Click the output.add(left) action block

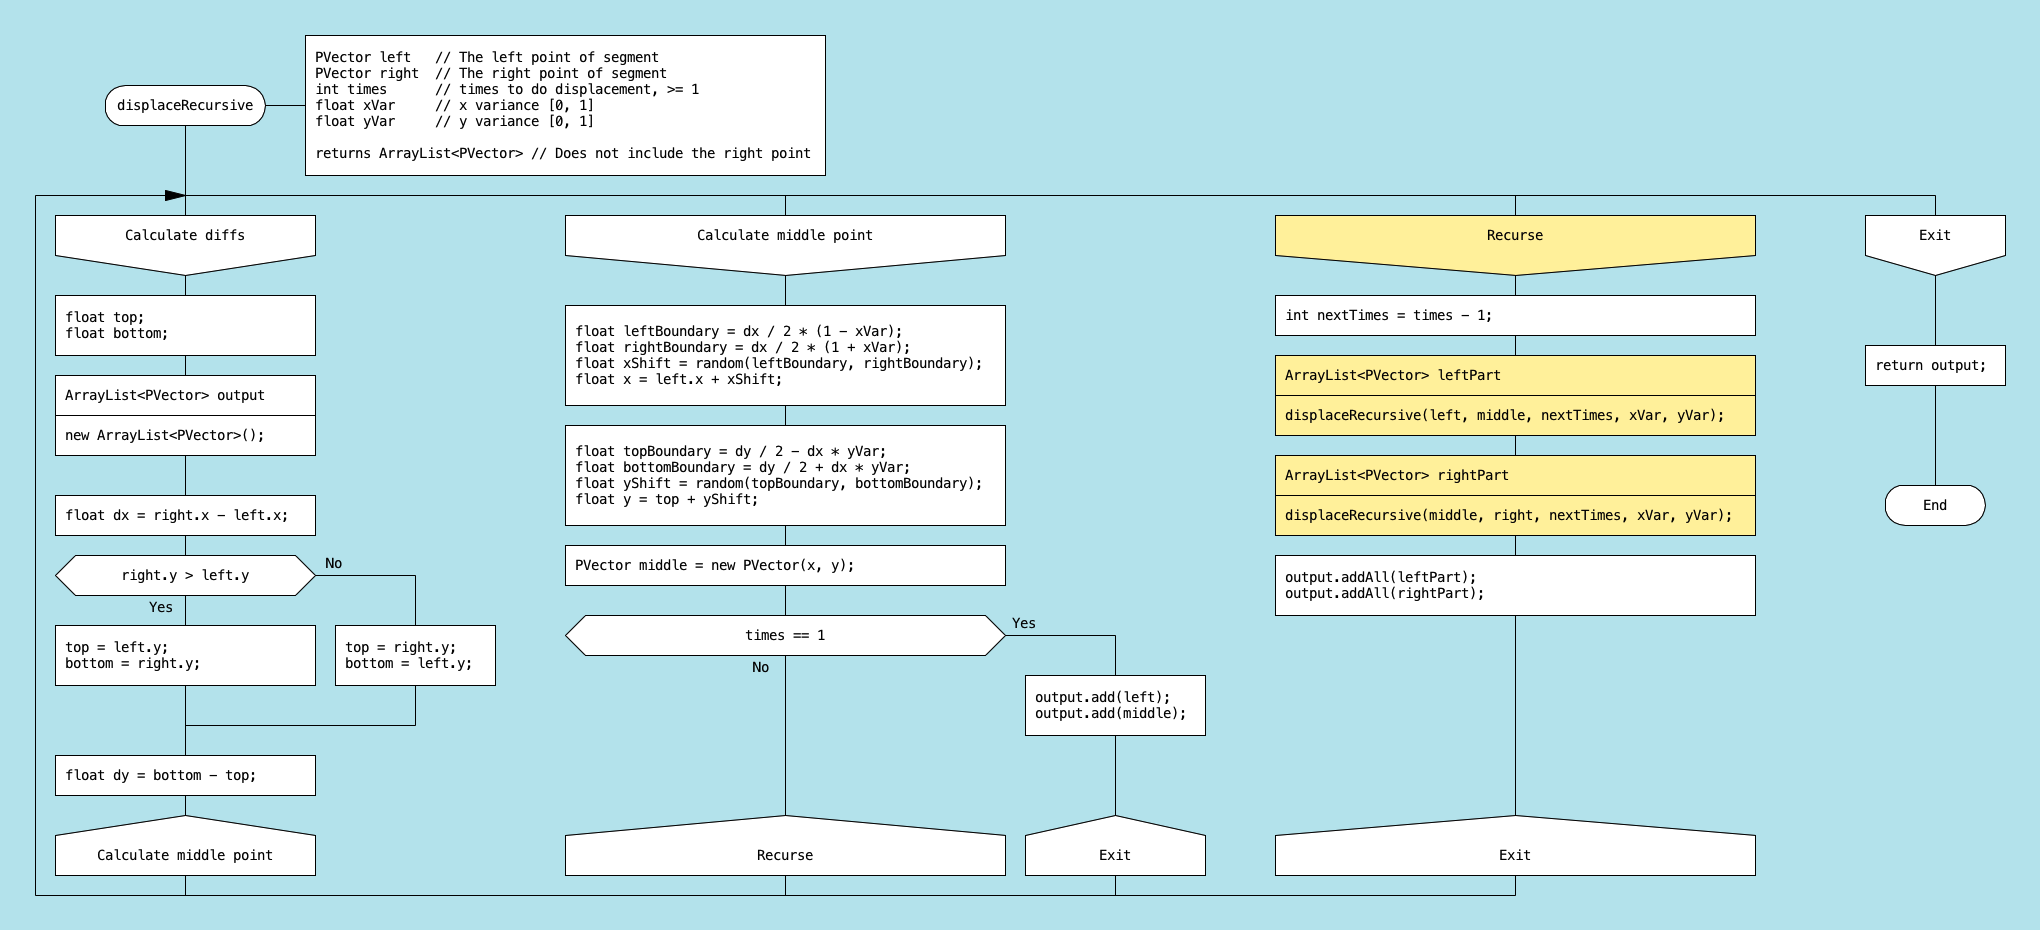coord(1115,706)
